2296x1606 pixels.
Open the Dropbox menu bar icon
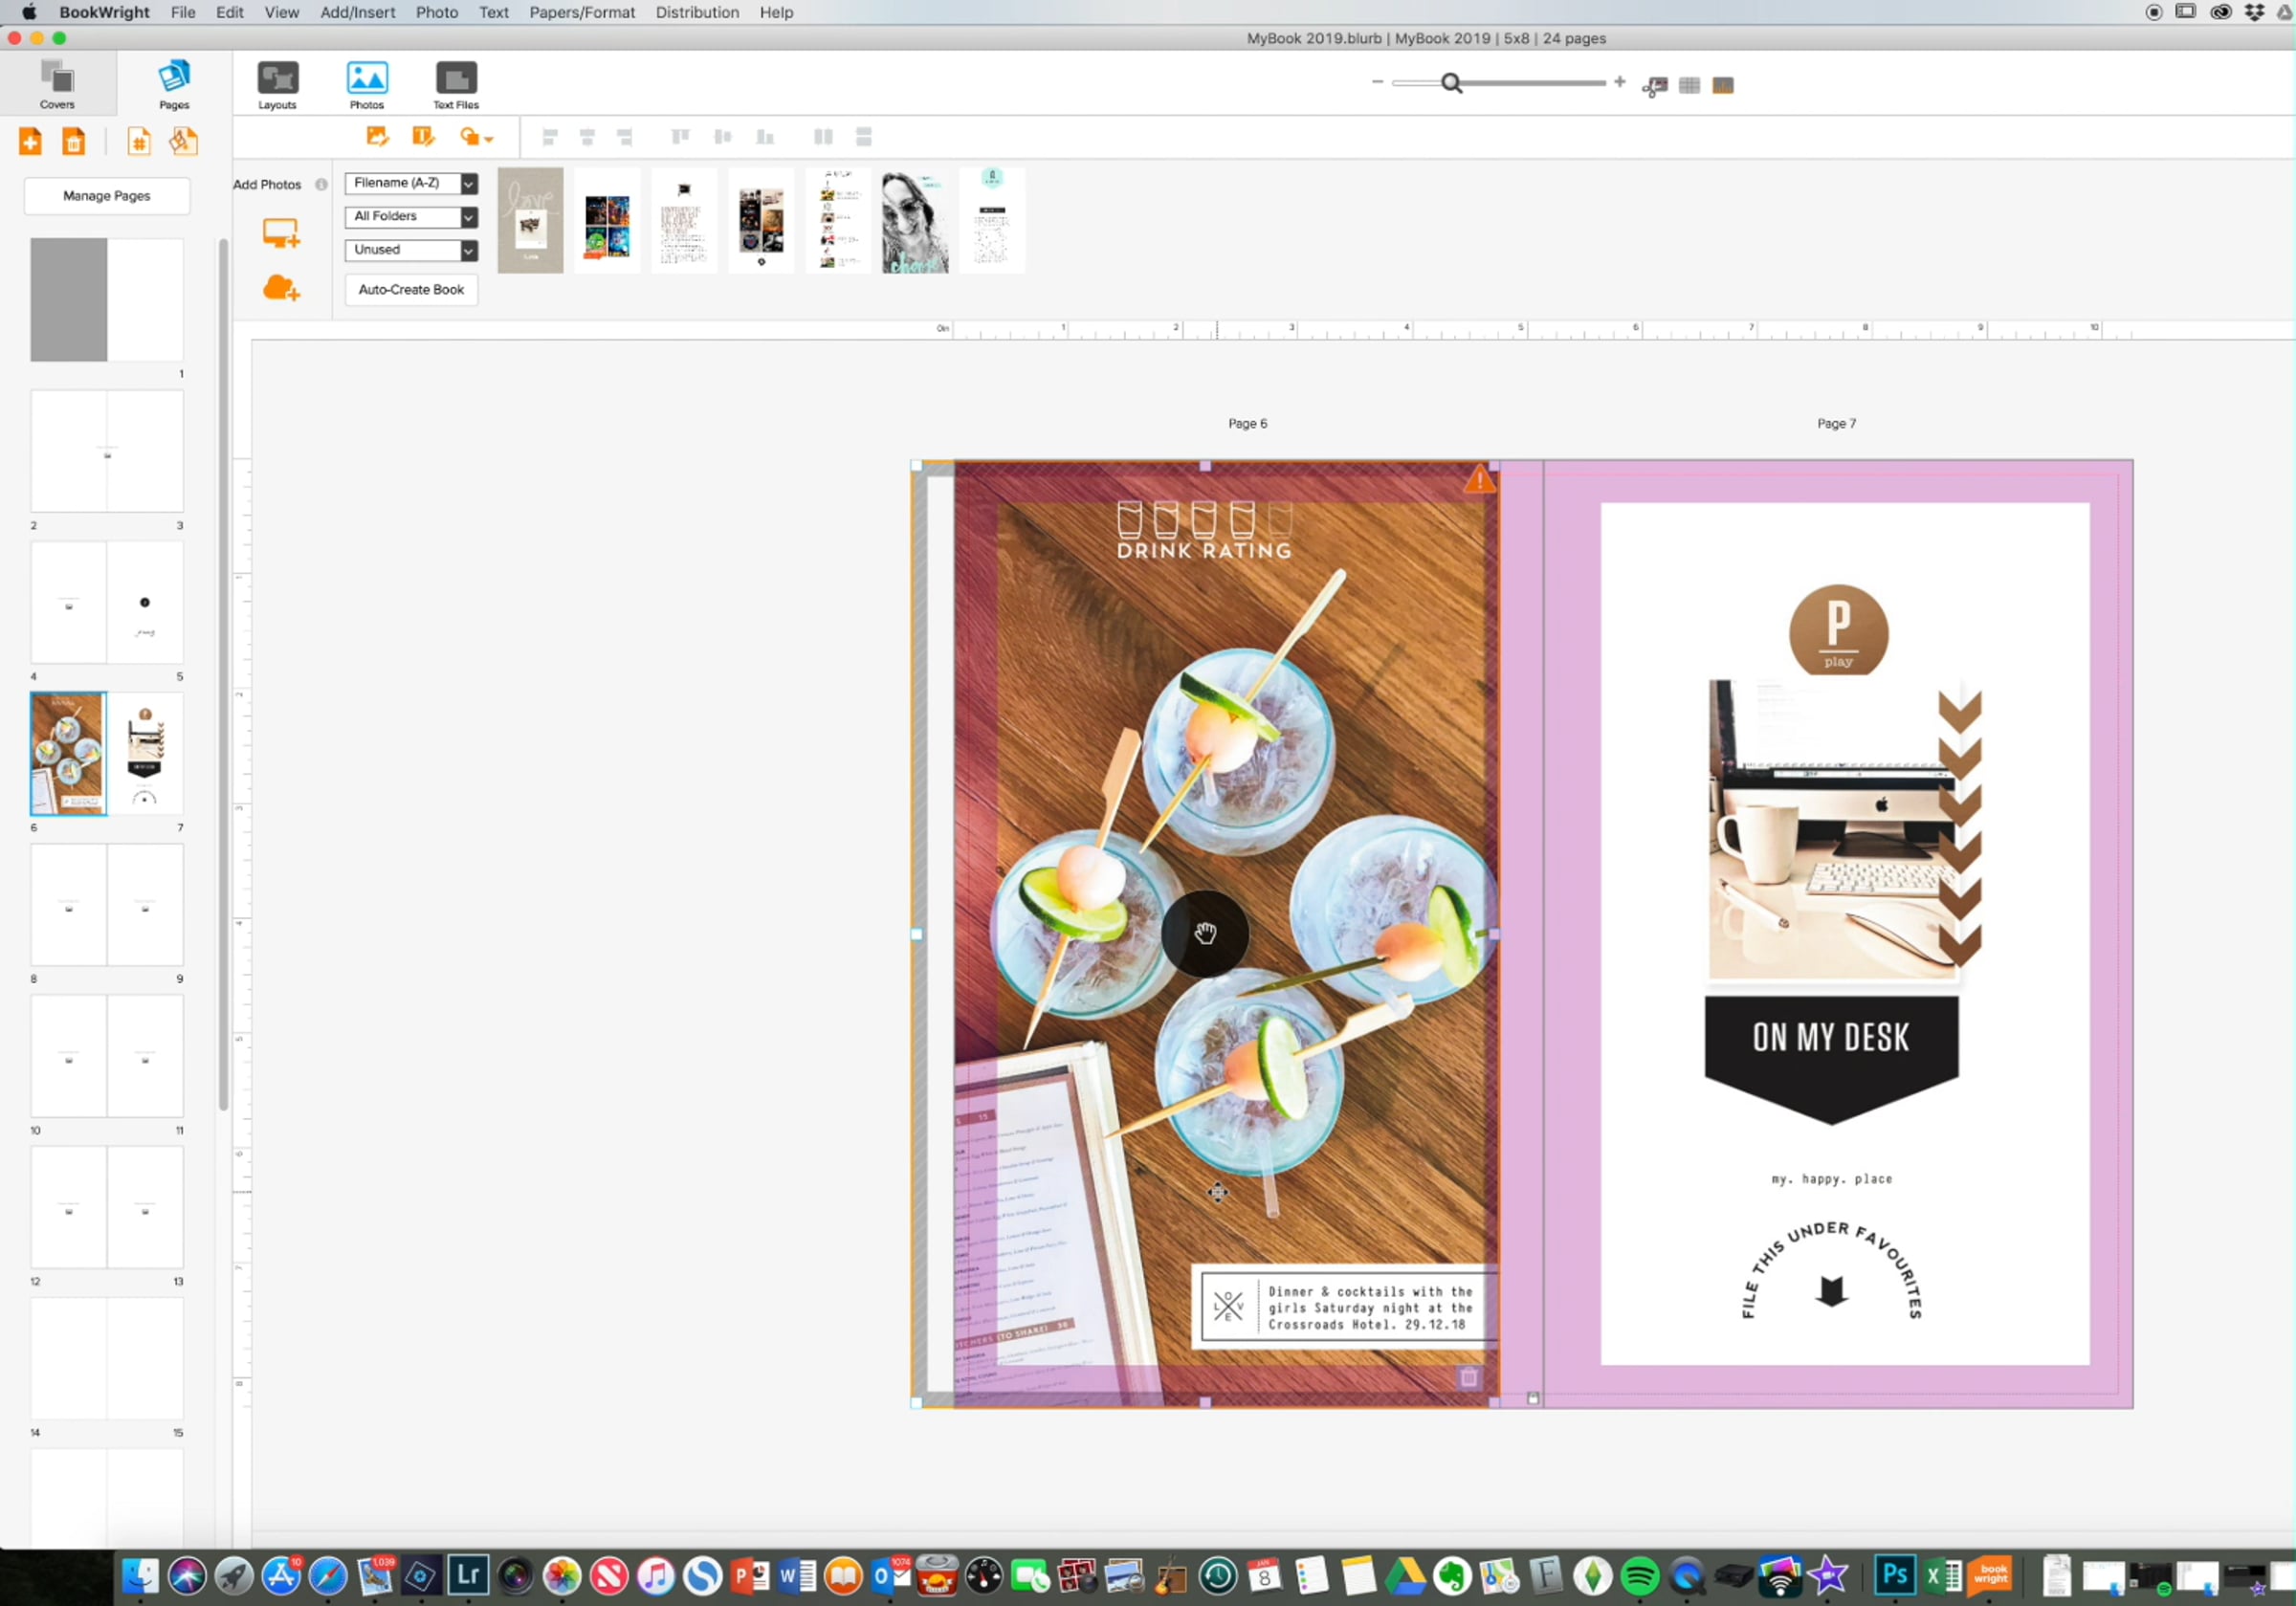tap(2255, 12)
